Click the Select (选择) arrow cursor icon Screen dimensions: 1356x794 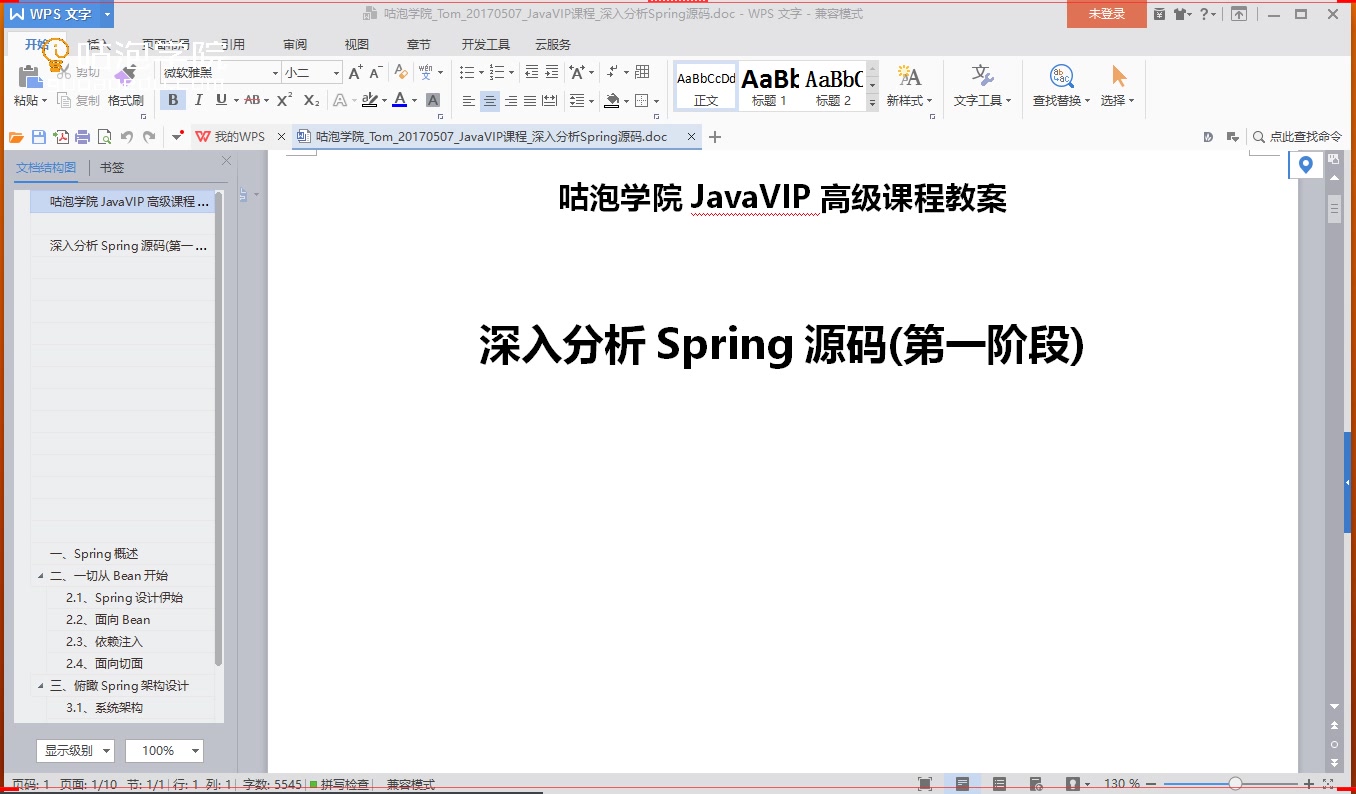(x=1118, y=76)
